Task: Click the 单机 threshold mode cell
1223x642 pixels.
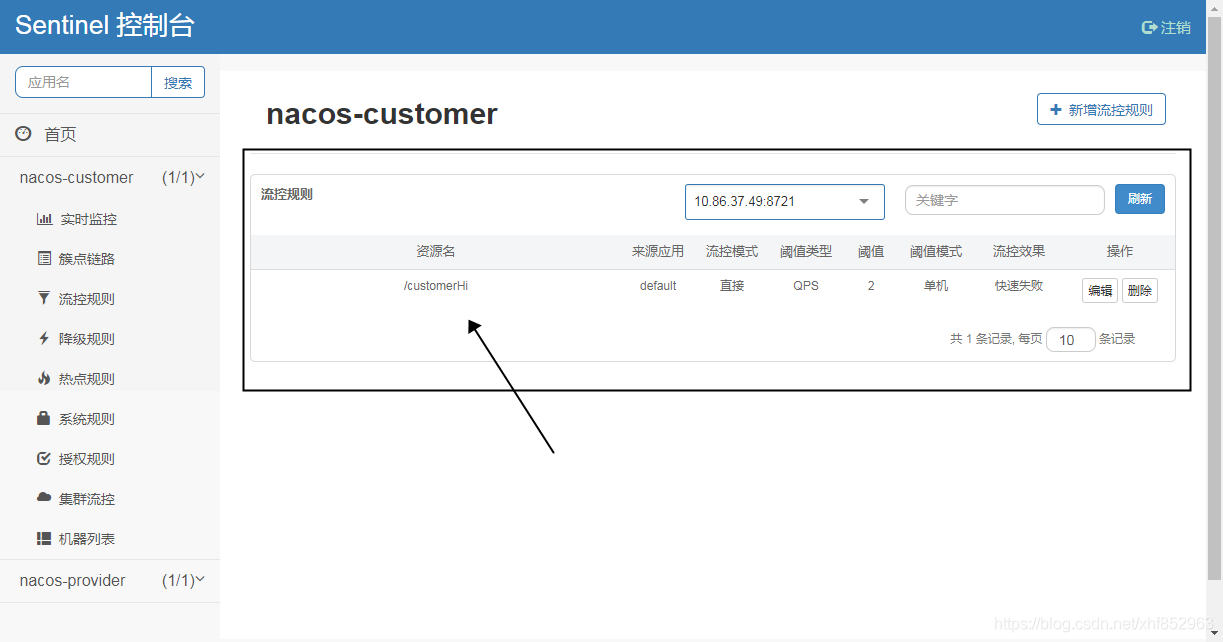Action: click(x=936, y=285)
